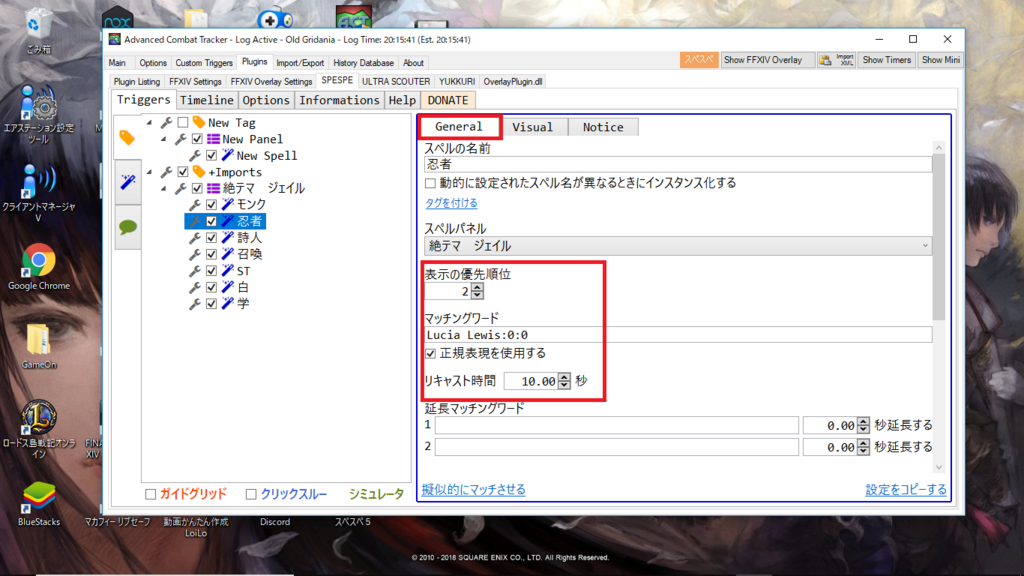Open the Custom Triggers tab
Screen dimensions: 1024x576
(204, 63)
